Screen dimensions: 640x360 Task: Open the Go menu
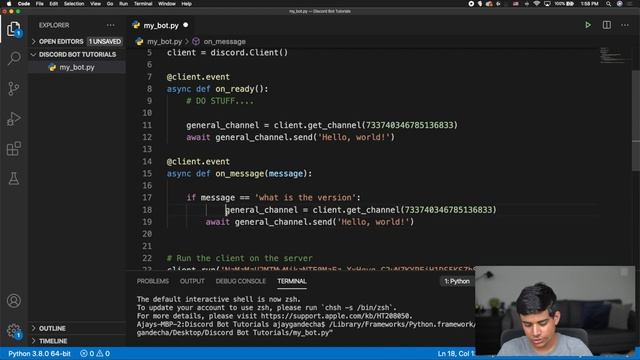[x=110, y=4]
